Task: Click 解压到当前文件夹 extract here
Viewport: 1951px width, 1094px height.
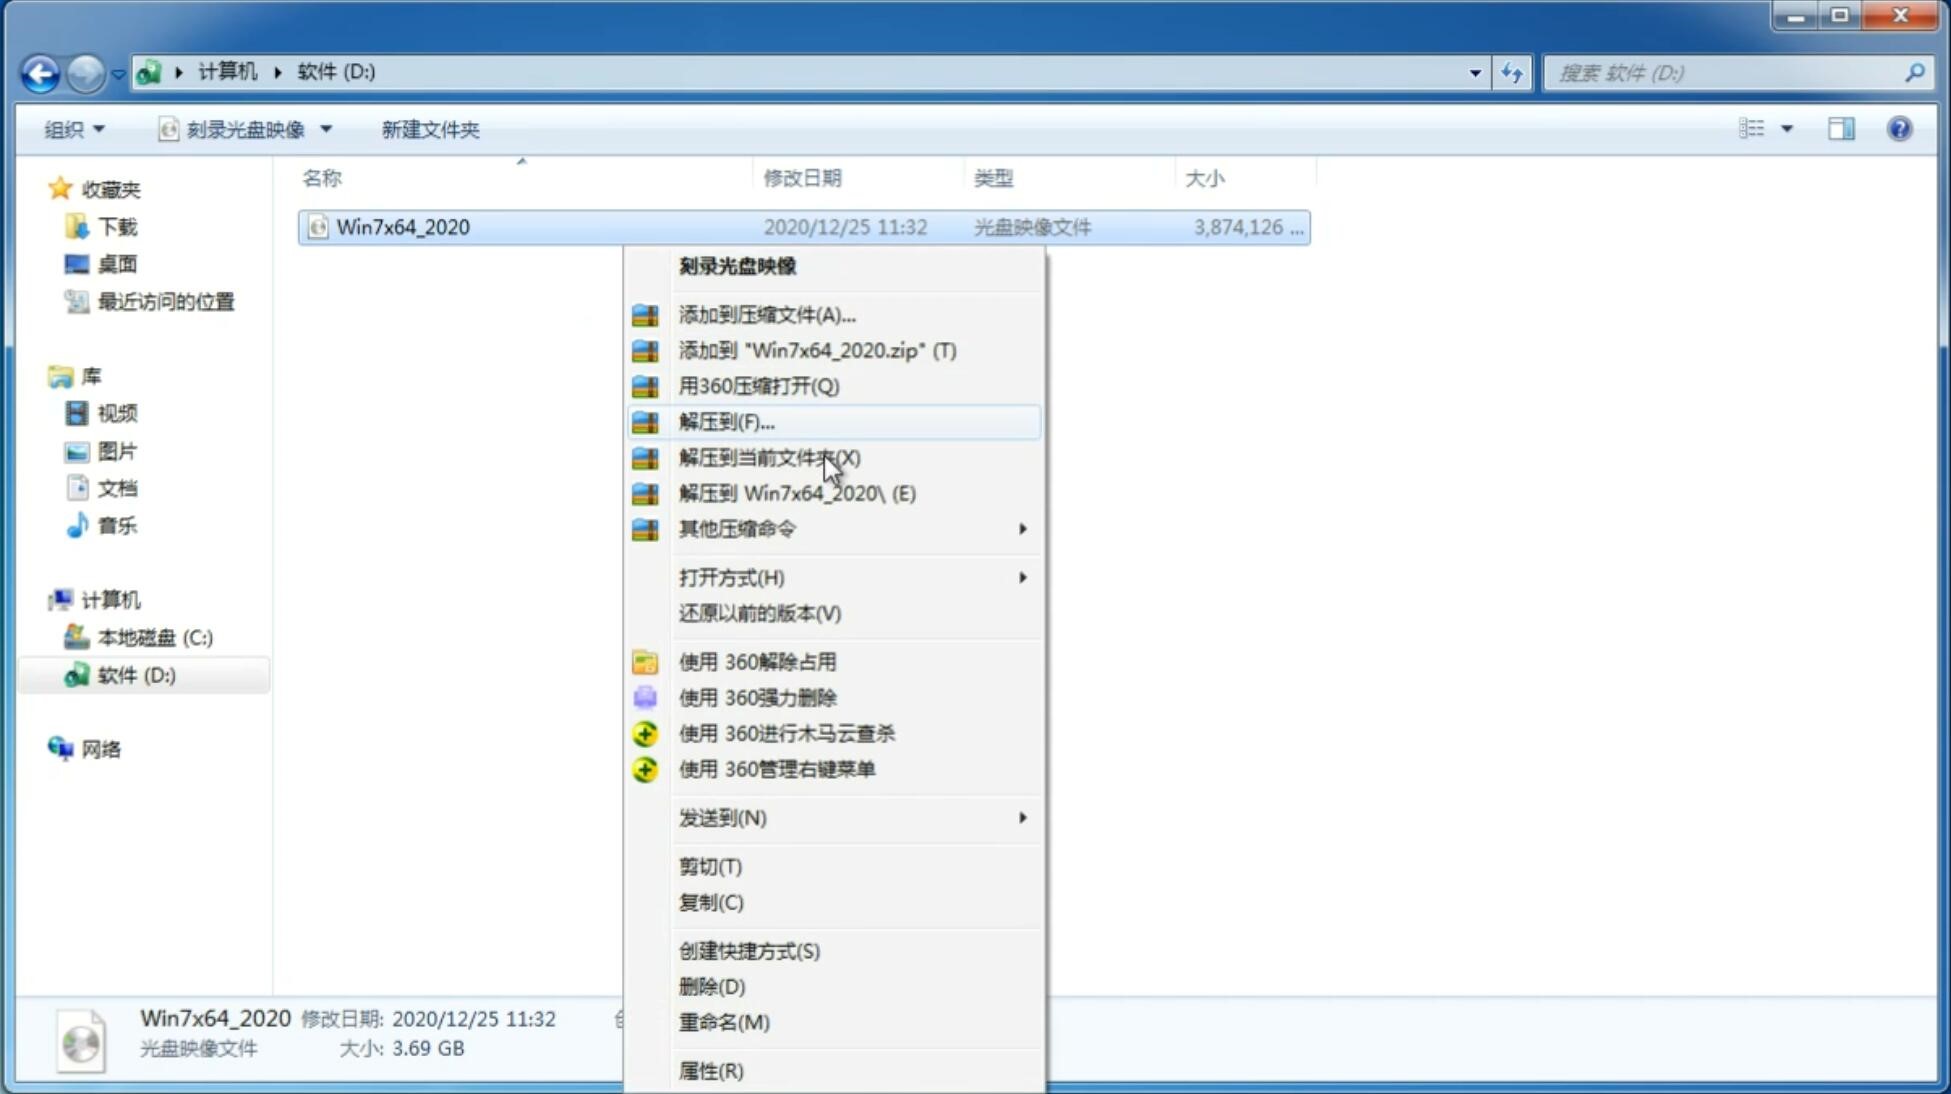Action: [x=768, y=457]
